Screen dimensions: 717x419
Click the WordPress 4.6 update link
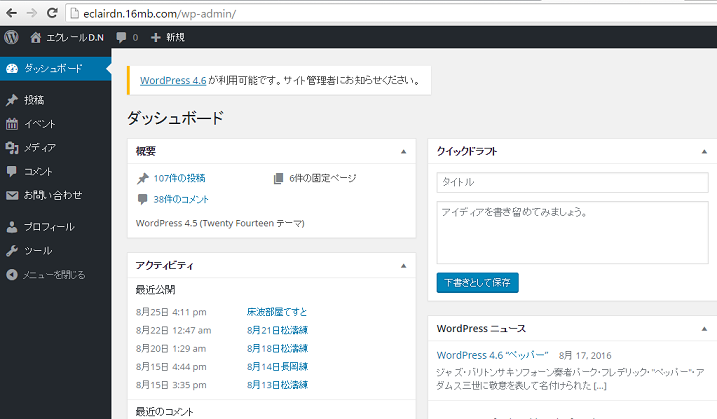173,81
